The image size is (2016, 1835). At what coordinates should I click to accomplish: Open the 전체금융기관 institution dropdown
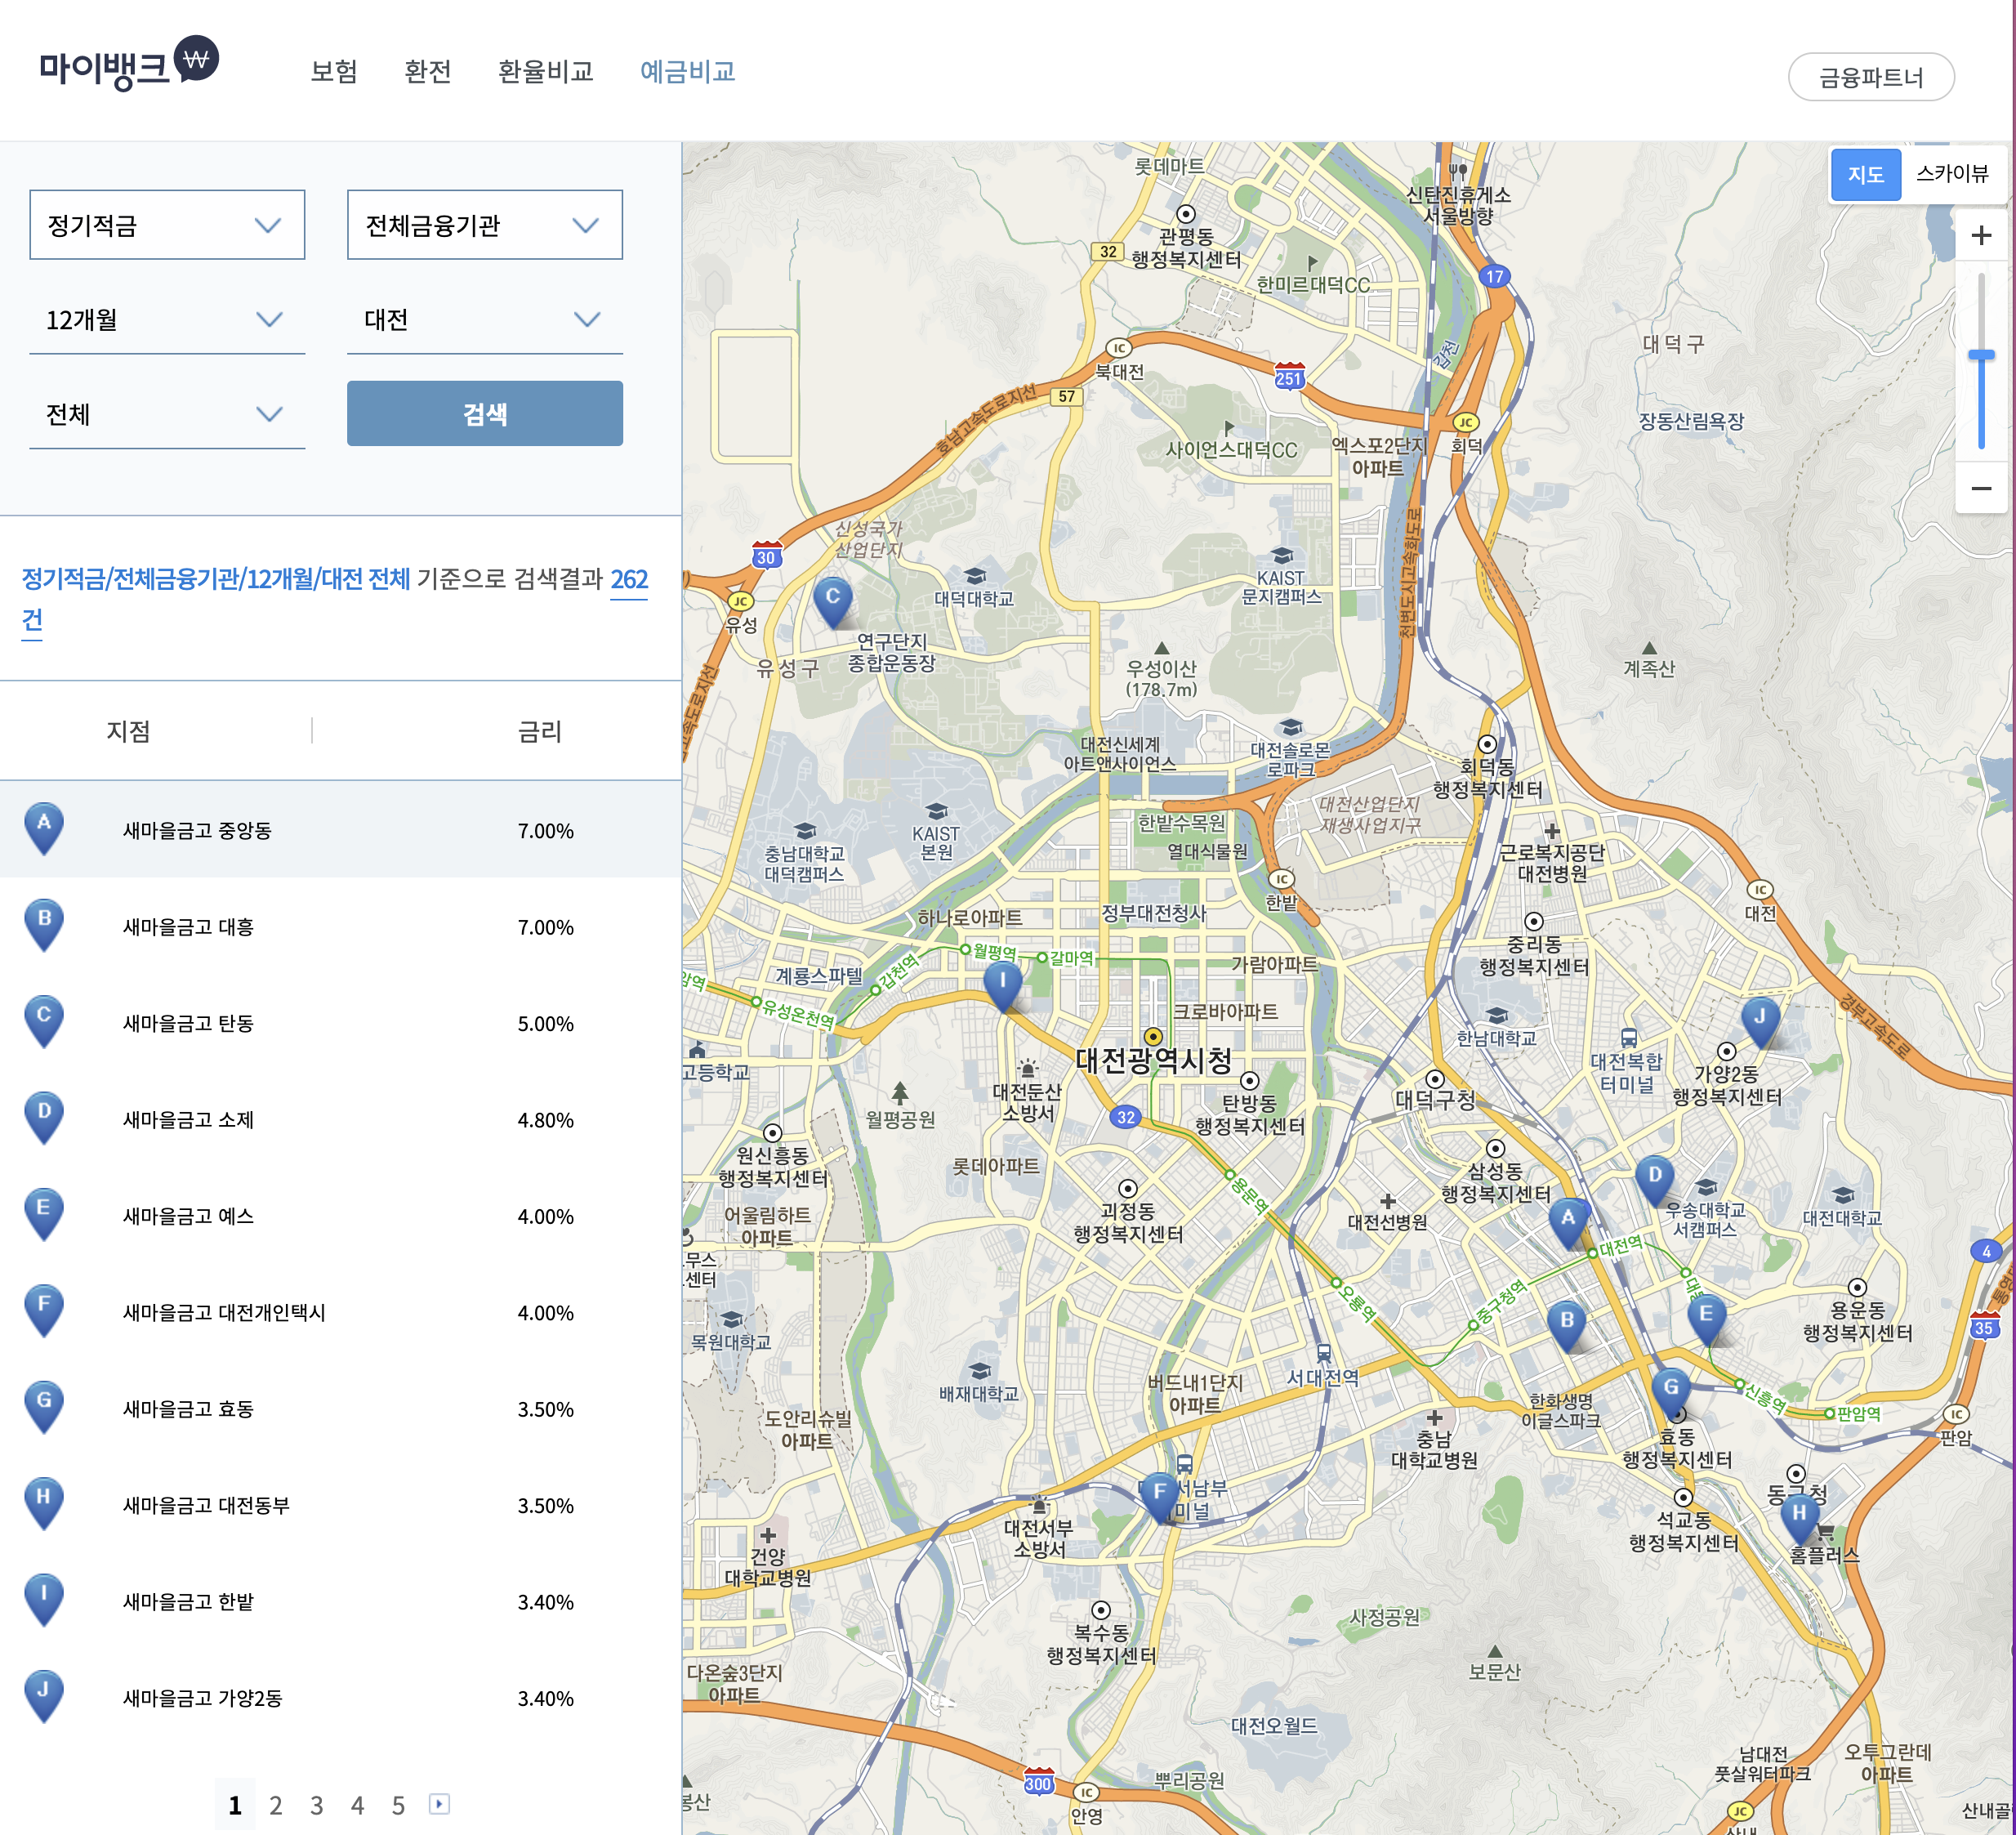pyautogui.click(x=485, y=225)
